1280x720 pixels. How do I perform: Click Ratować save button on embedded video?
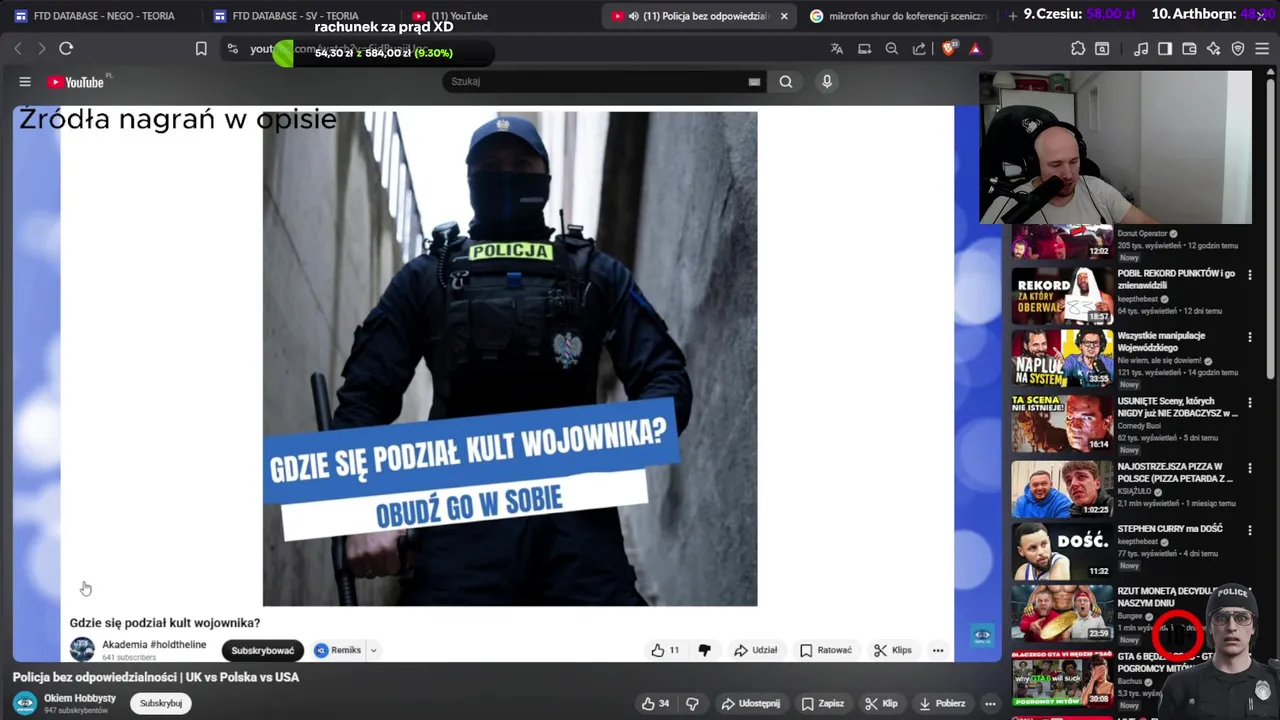point(826,650)
